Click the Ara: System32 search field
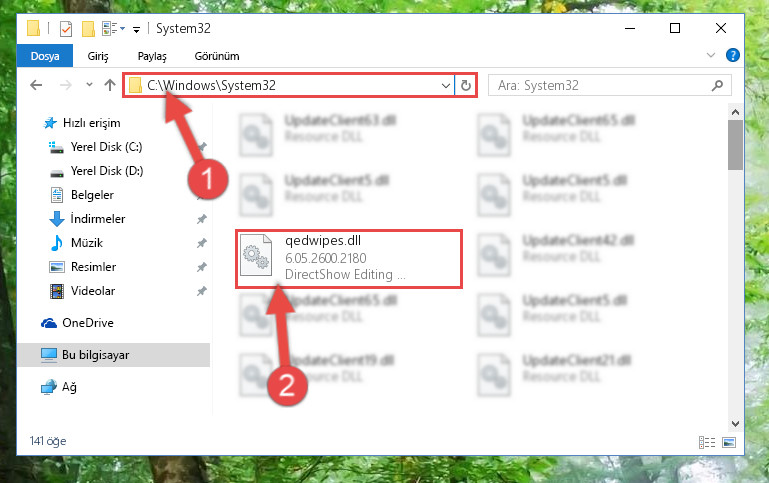769x483 pixels. coord(603,86)
